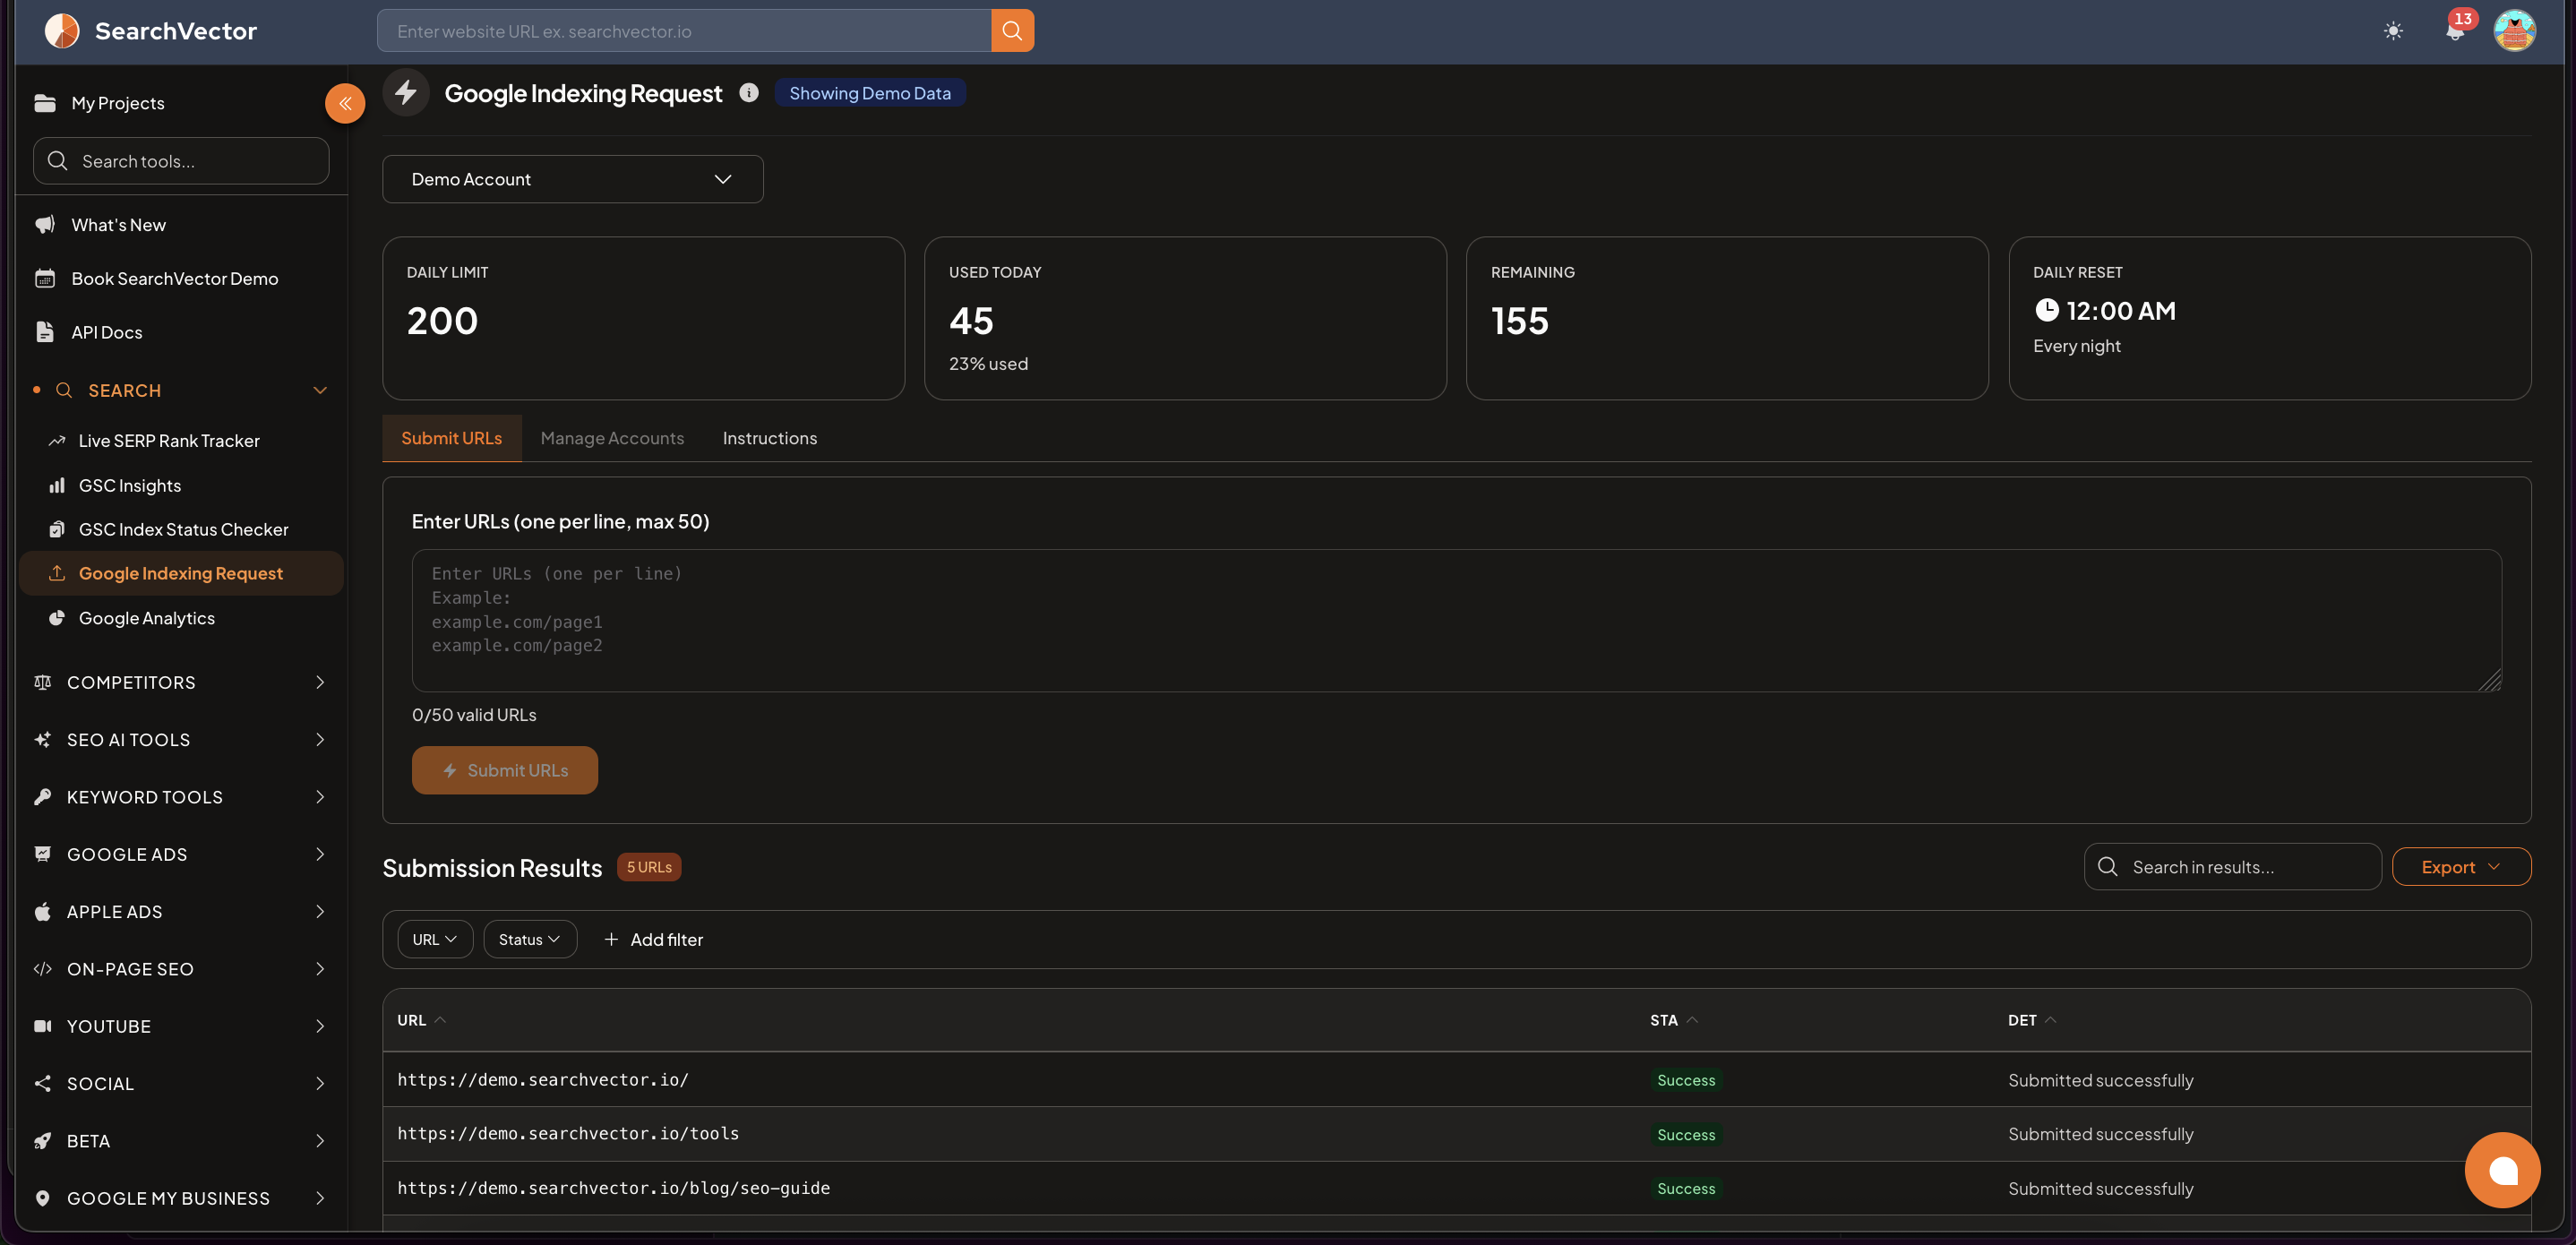
Task: Expand the YOUTUBE section
Action: [x=320, y=1027]
